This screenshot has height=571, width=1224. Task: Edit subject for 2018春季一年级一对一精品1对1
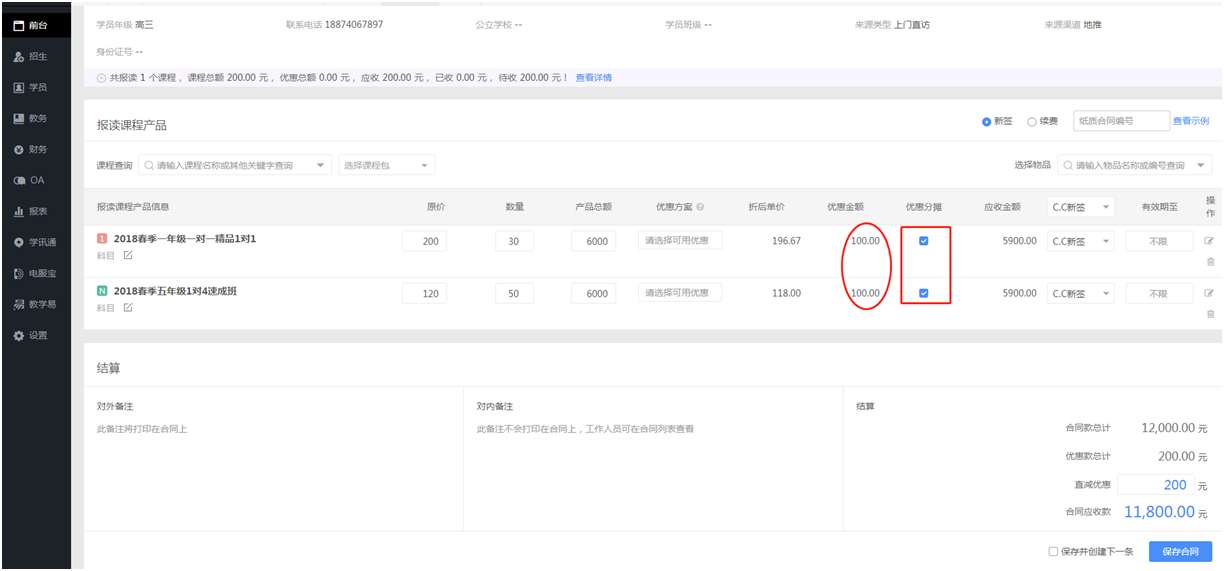click(128, 256)
